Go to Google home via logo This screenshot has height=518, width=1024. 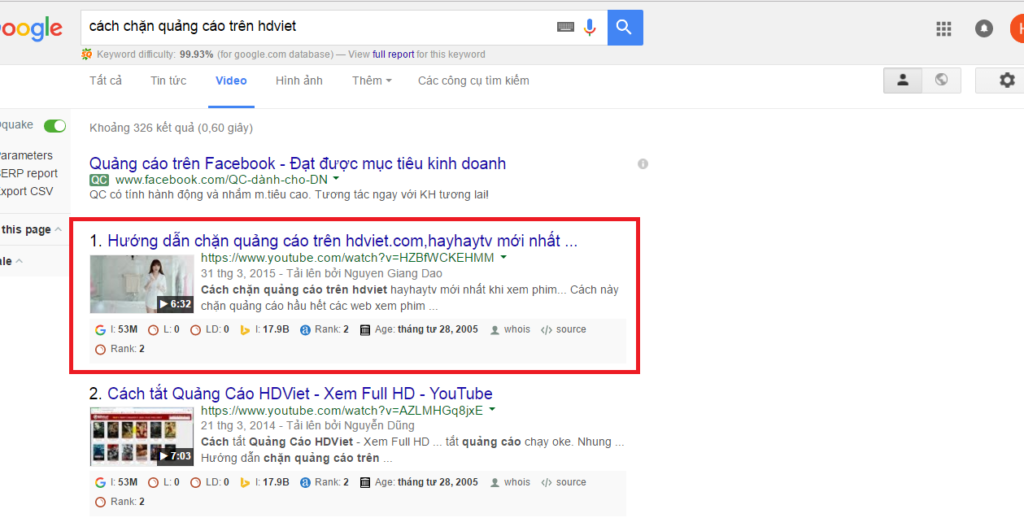pos(31,29)
